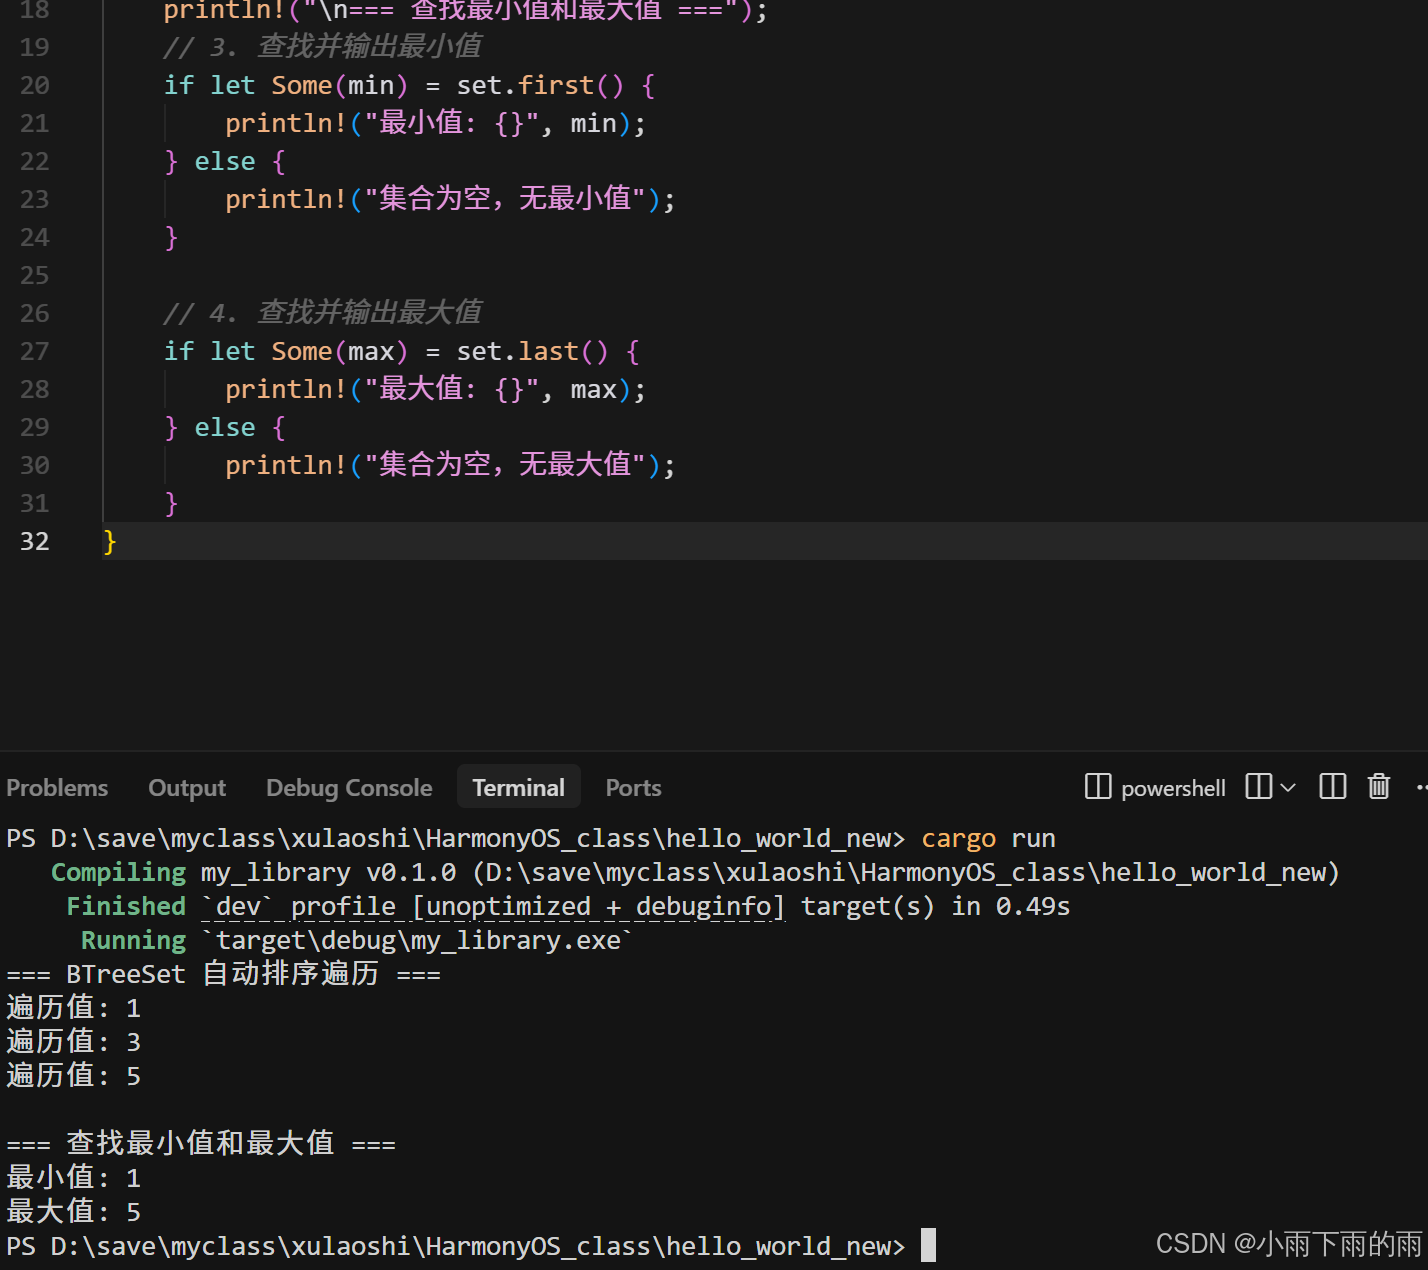Viewport: 1428px width, 1270px height.
Task: Click the terminal icon beside powershell label
Action: 1098,787
